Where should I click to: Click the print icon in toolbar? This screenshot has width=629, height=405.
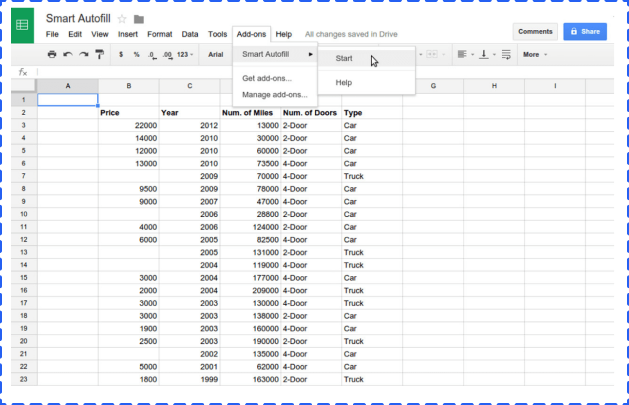(x=52, y=54)
